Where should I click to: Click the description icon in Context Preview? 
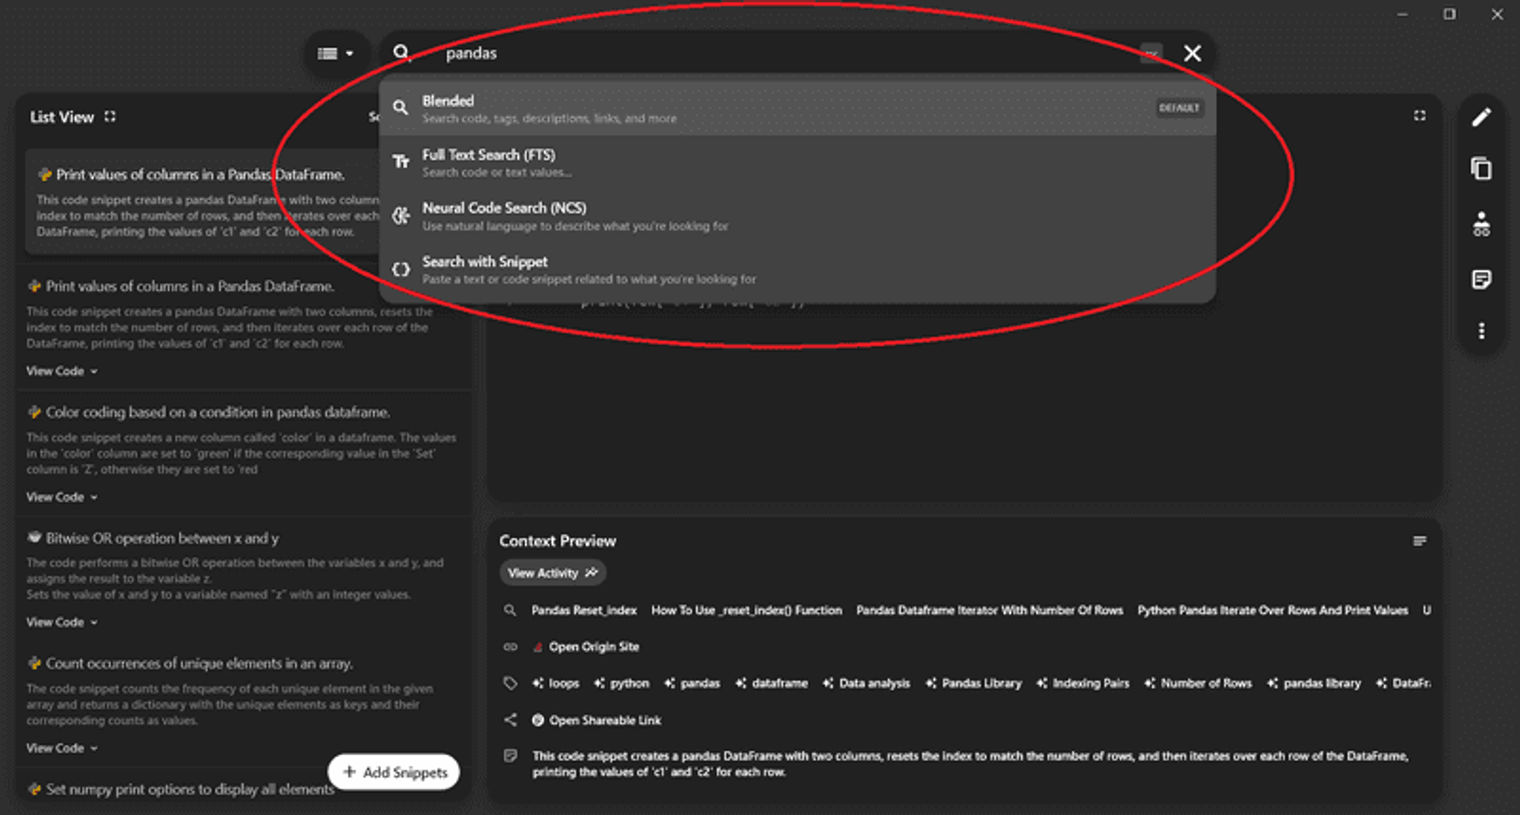510,756
